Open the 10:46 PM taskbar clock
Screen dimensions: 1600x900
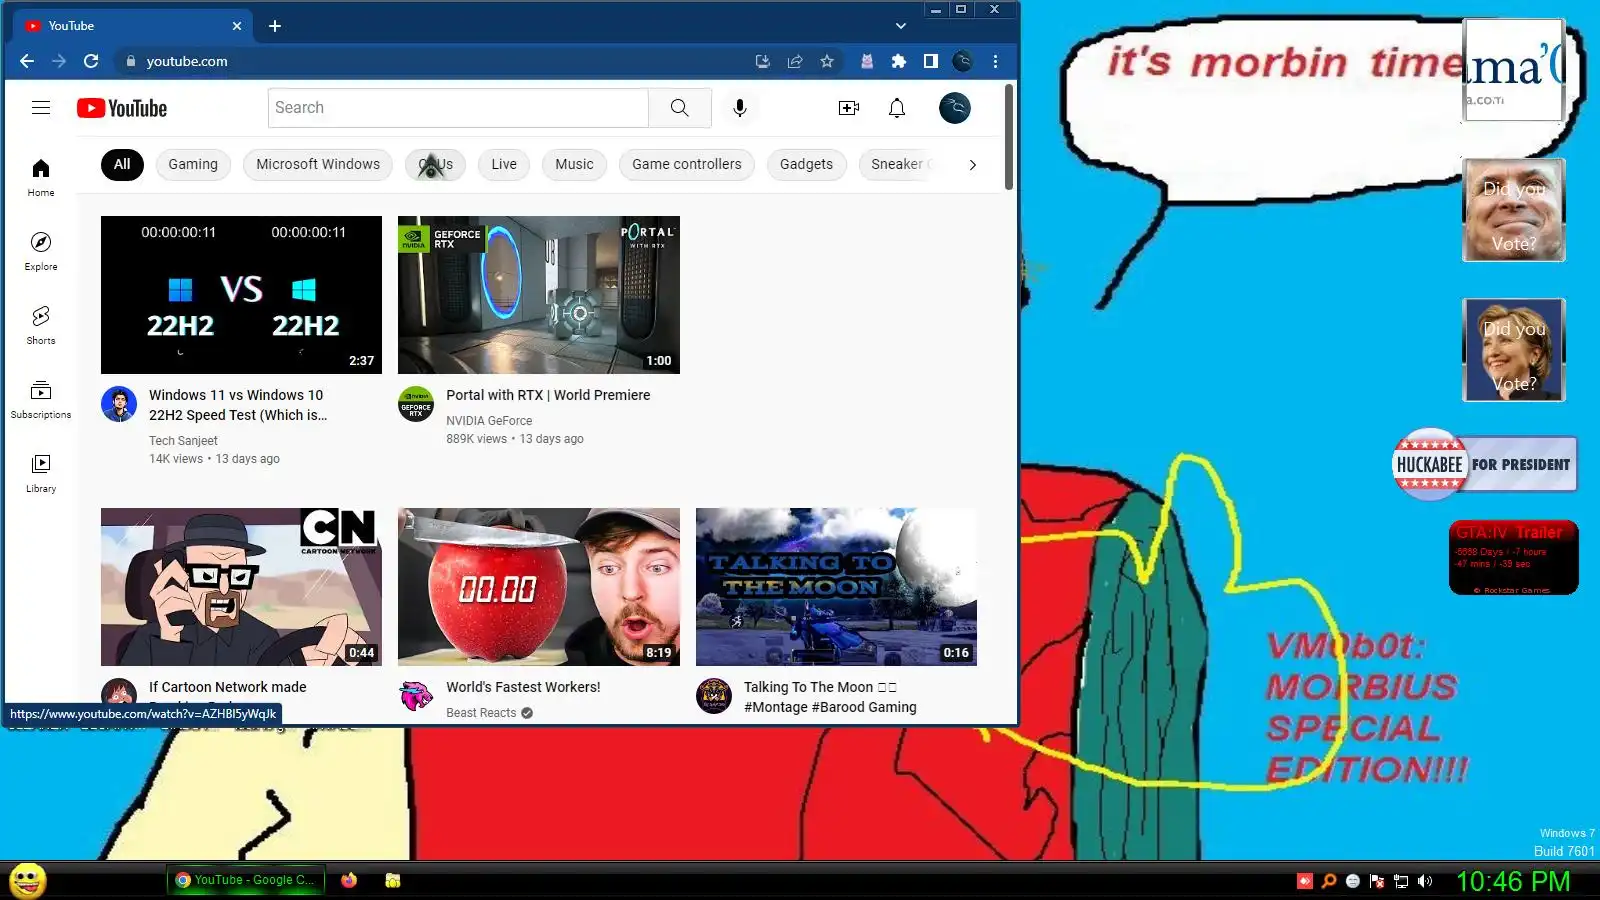1513,881
